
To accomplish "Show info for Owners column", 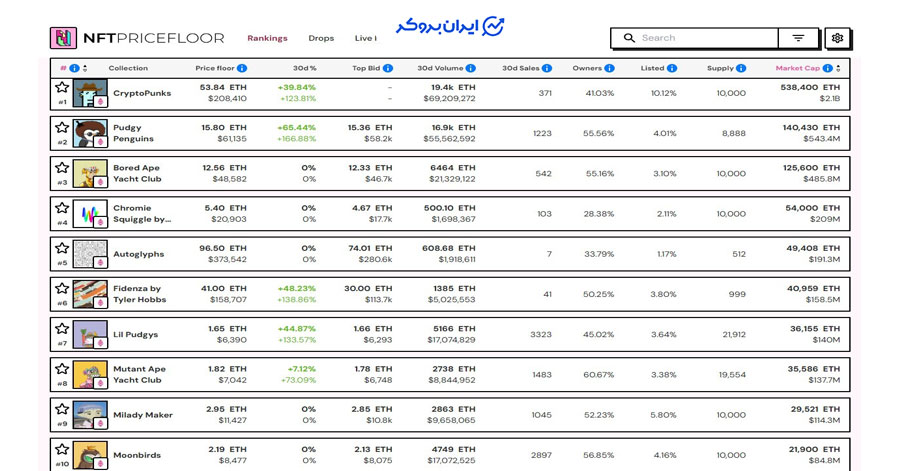I will [610, 68].
